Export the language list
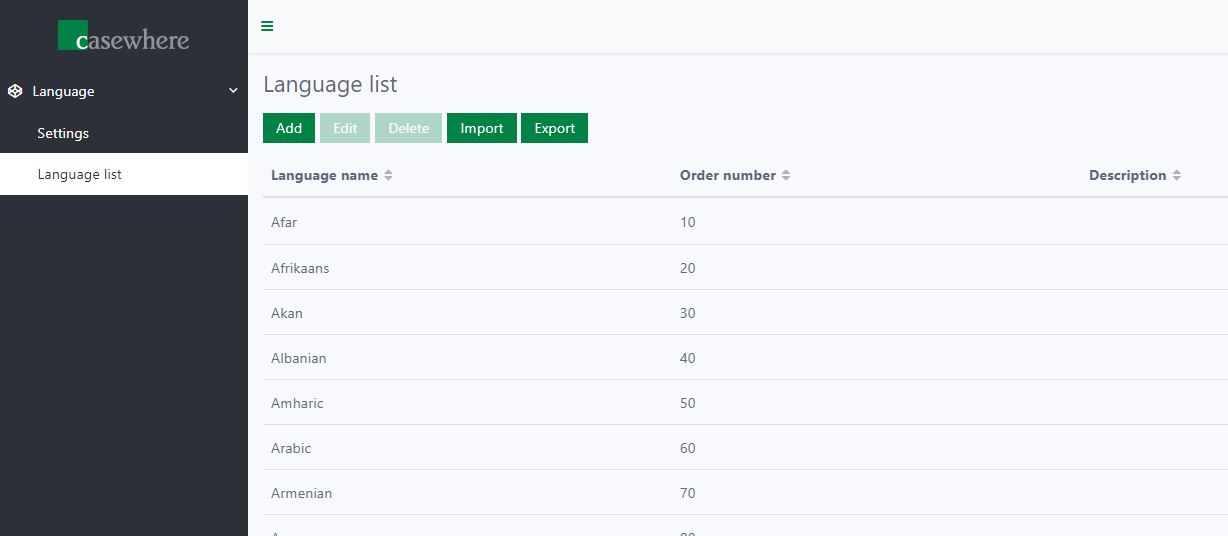 tap(554, 128)
